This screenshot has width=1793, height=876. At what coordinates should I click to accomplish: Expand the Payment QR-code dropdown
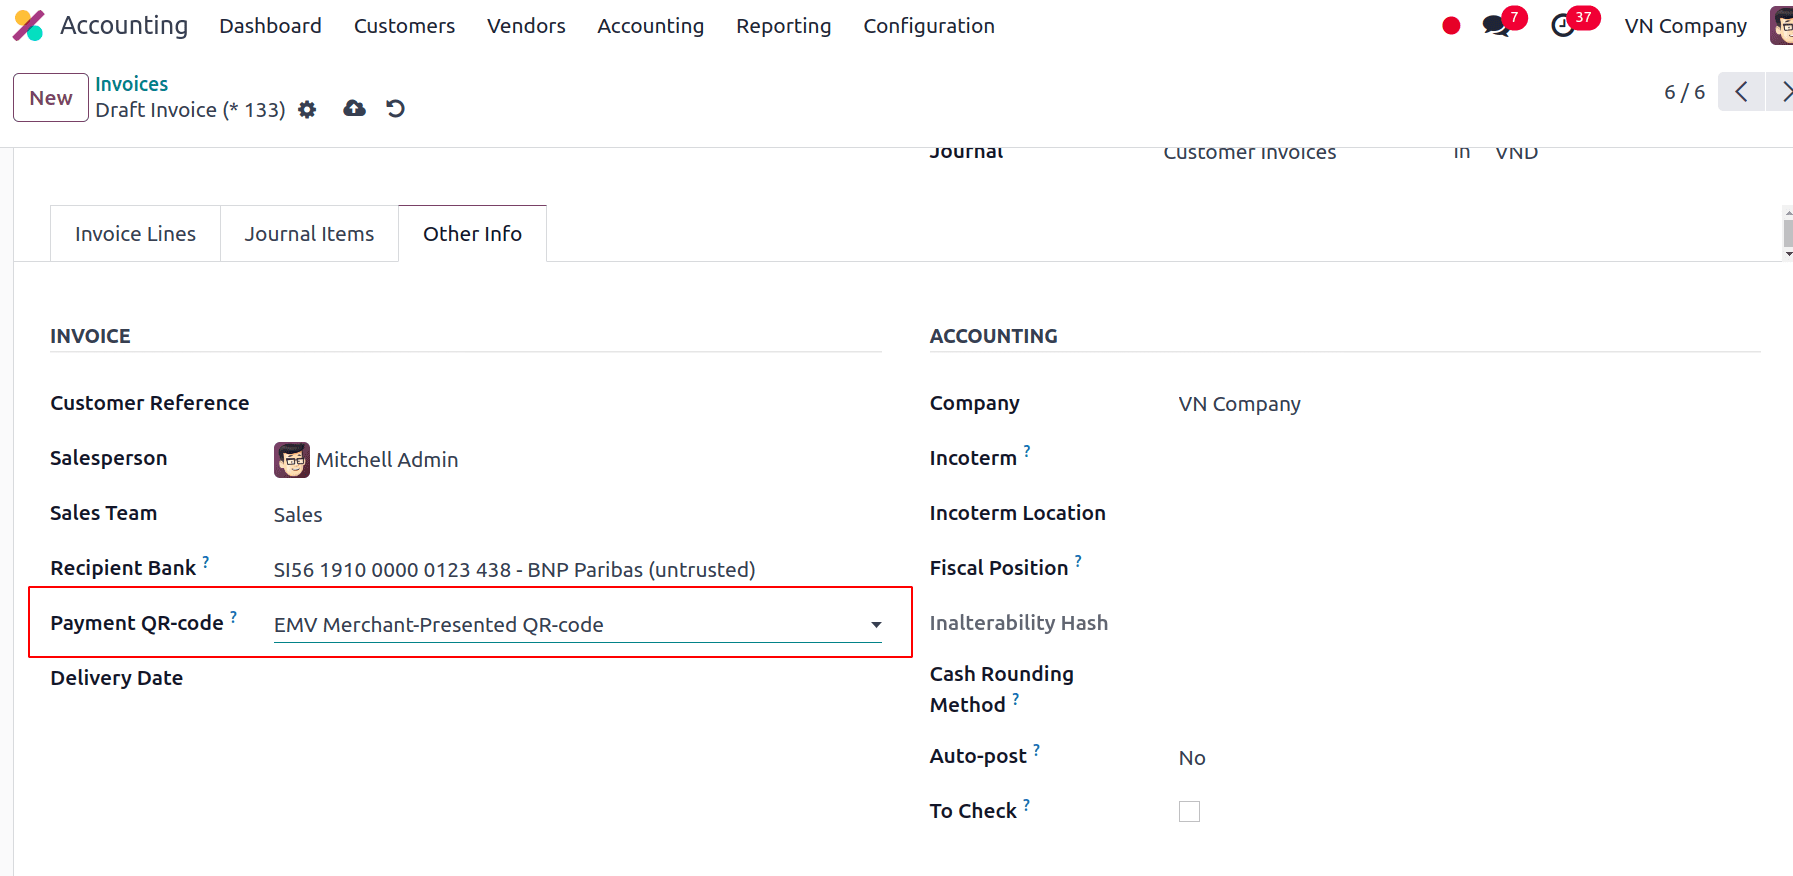pyautogui.click(x=876, y=625)
